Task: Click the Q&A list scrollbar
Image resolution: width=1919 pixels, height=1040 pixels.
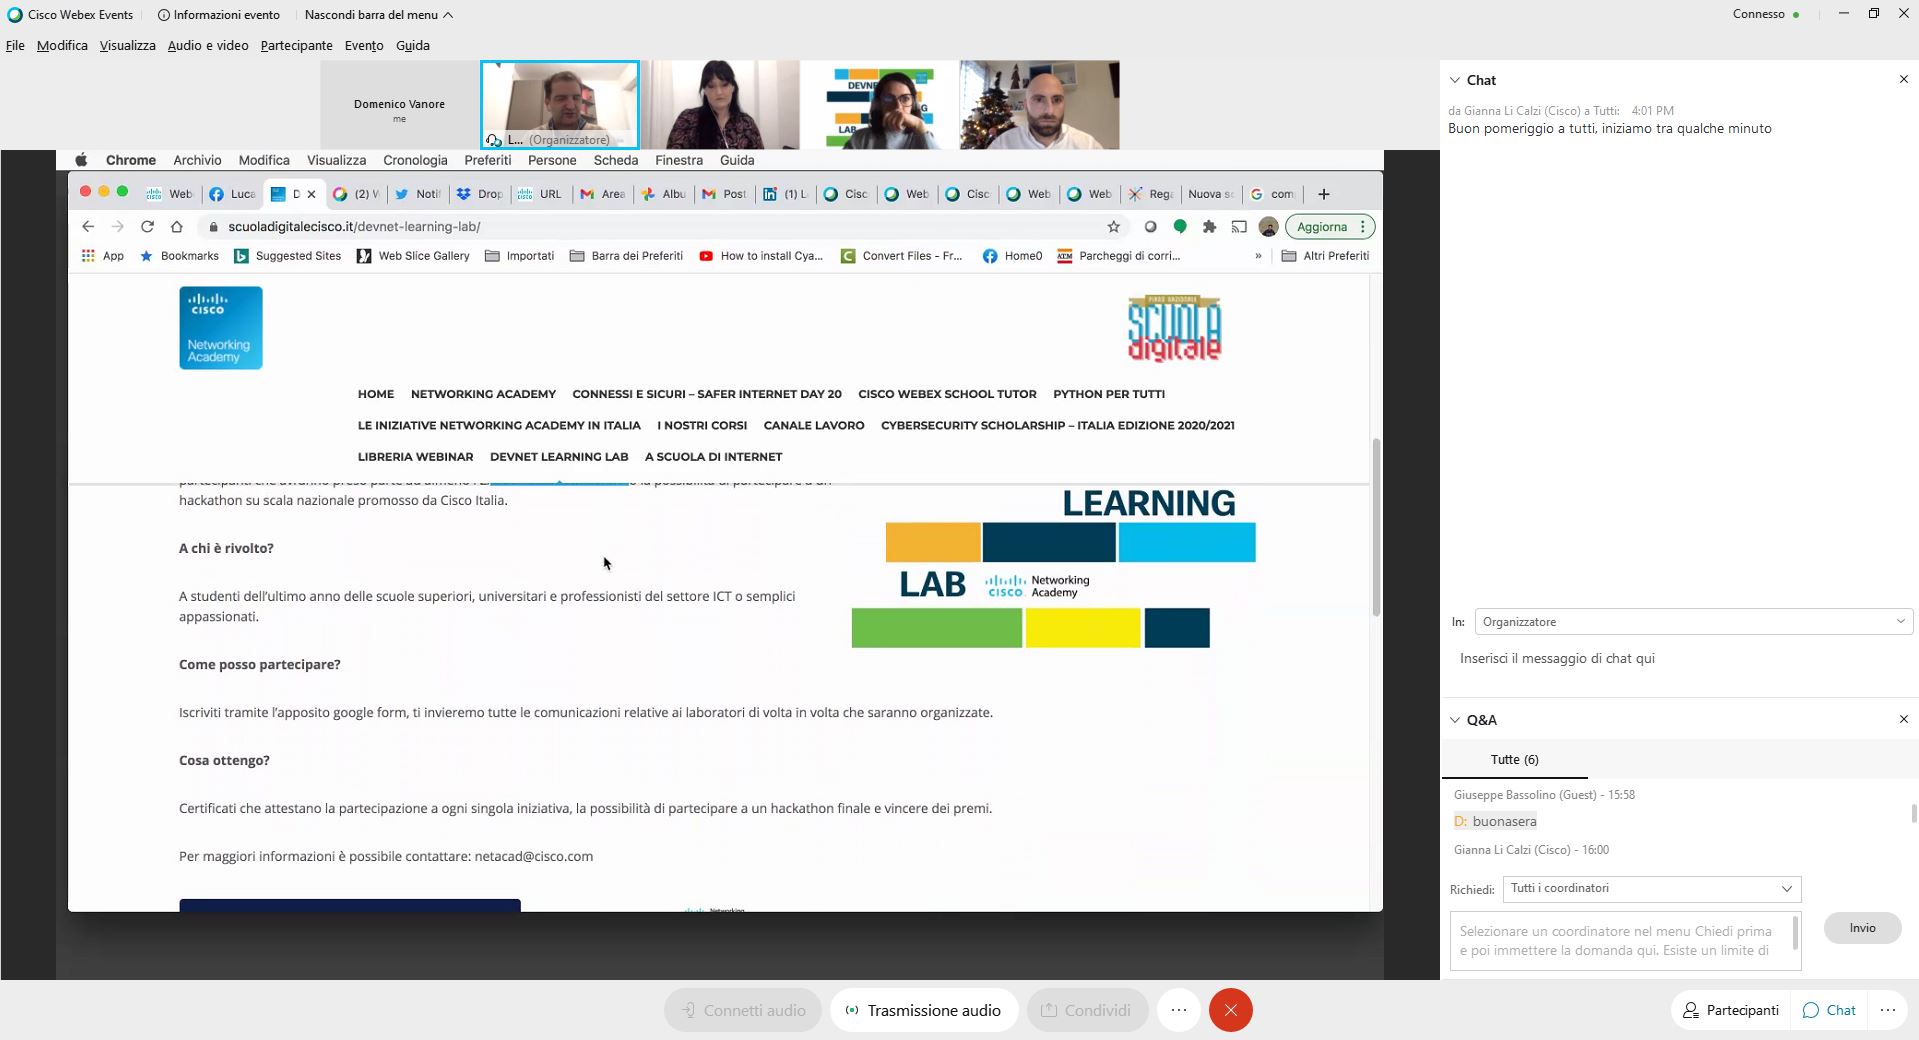Action: [x=1914, y=813]
